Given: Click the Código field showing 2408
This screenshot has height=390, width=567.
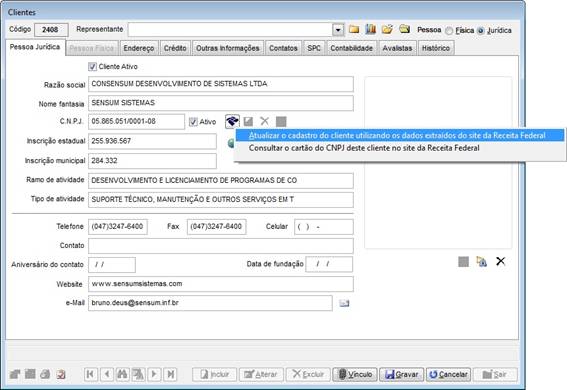Looking at the screenshot, I should tap(51, 30).
